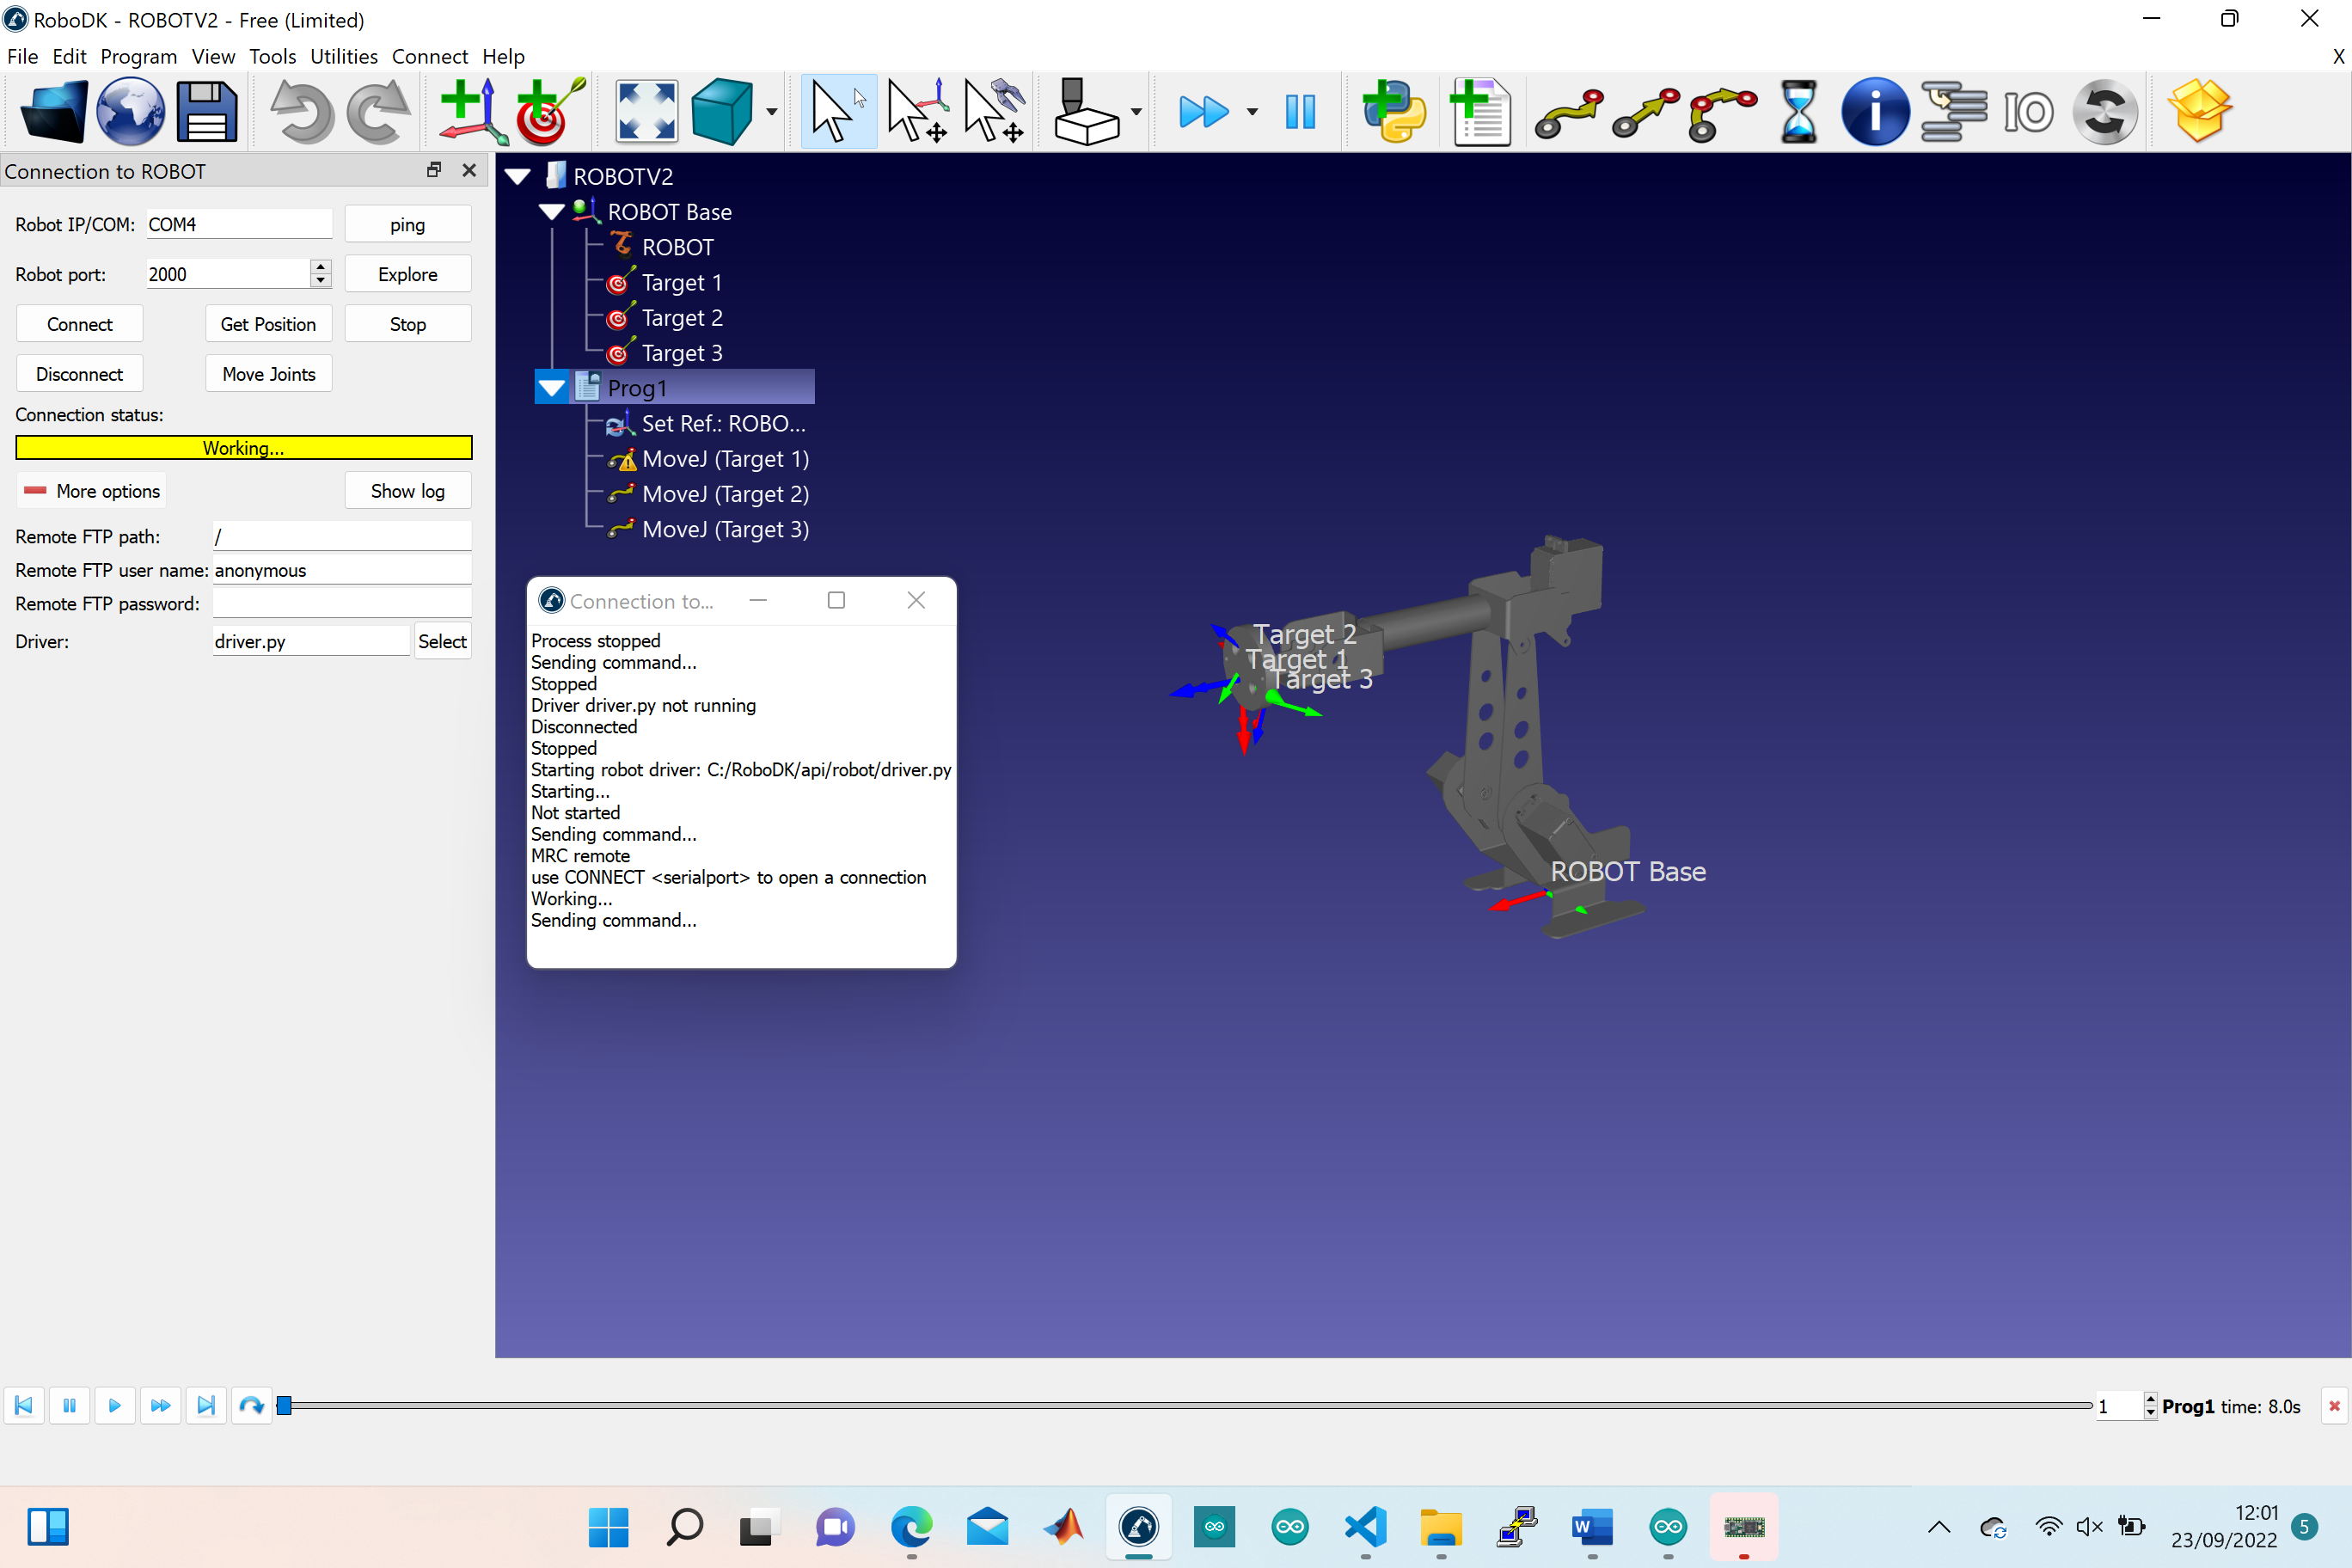Click the simulation timeline slider handle

(x=284, y=1405)
